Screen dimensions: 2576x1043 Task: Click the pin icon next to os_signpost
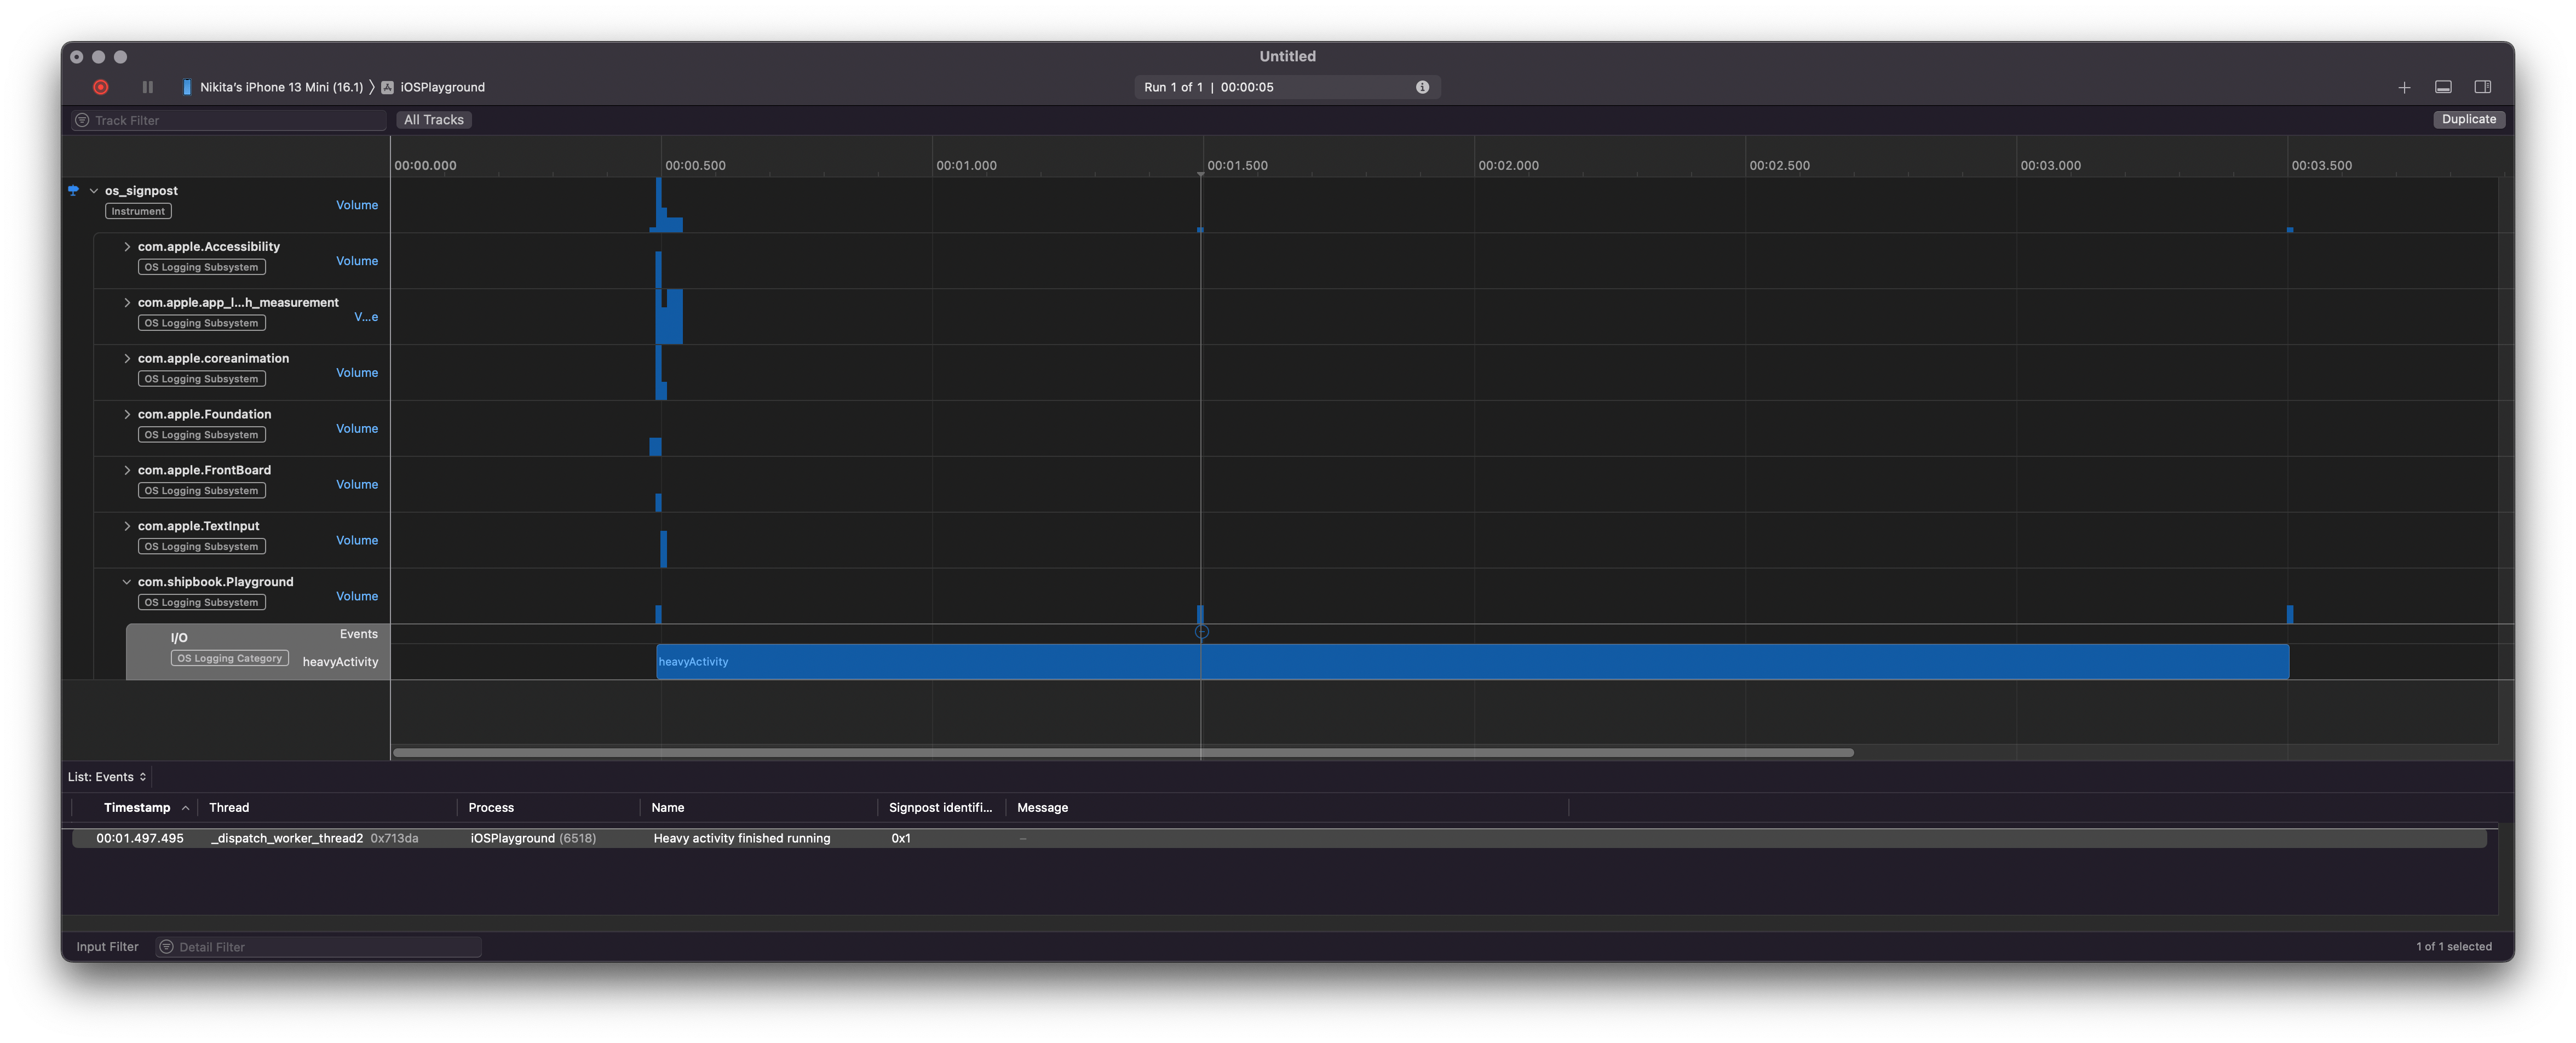click(73, 189)
